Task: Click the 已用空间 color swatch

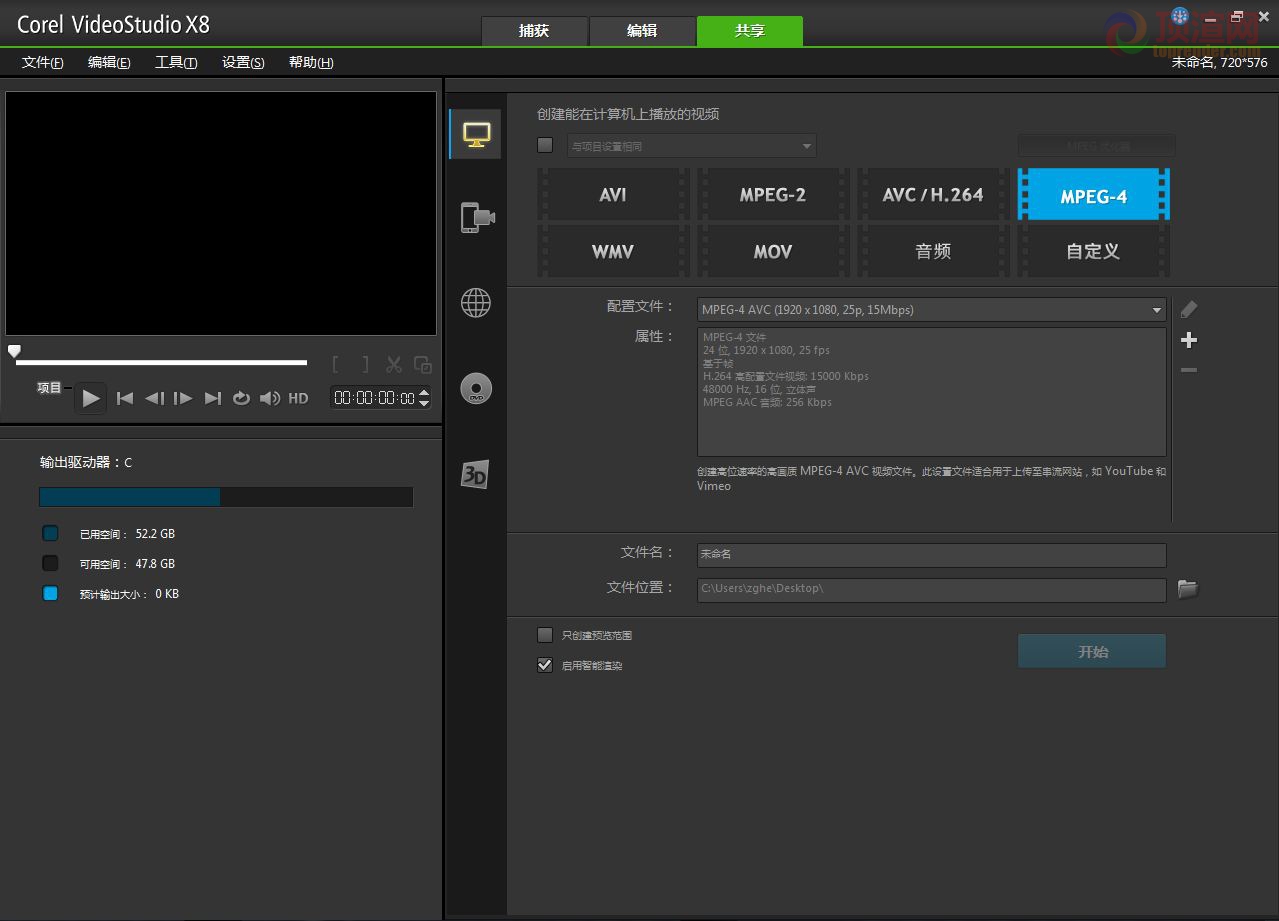Action: click(51, 534)
